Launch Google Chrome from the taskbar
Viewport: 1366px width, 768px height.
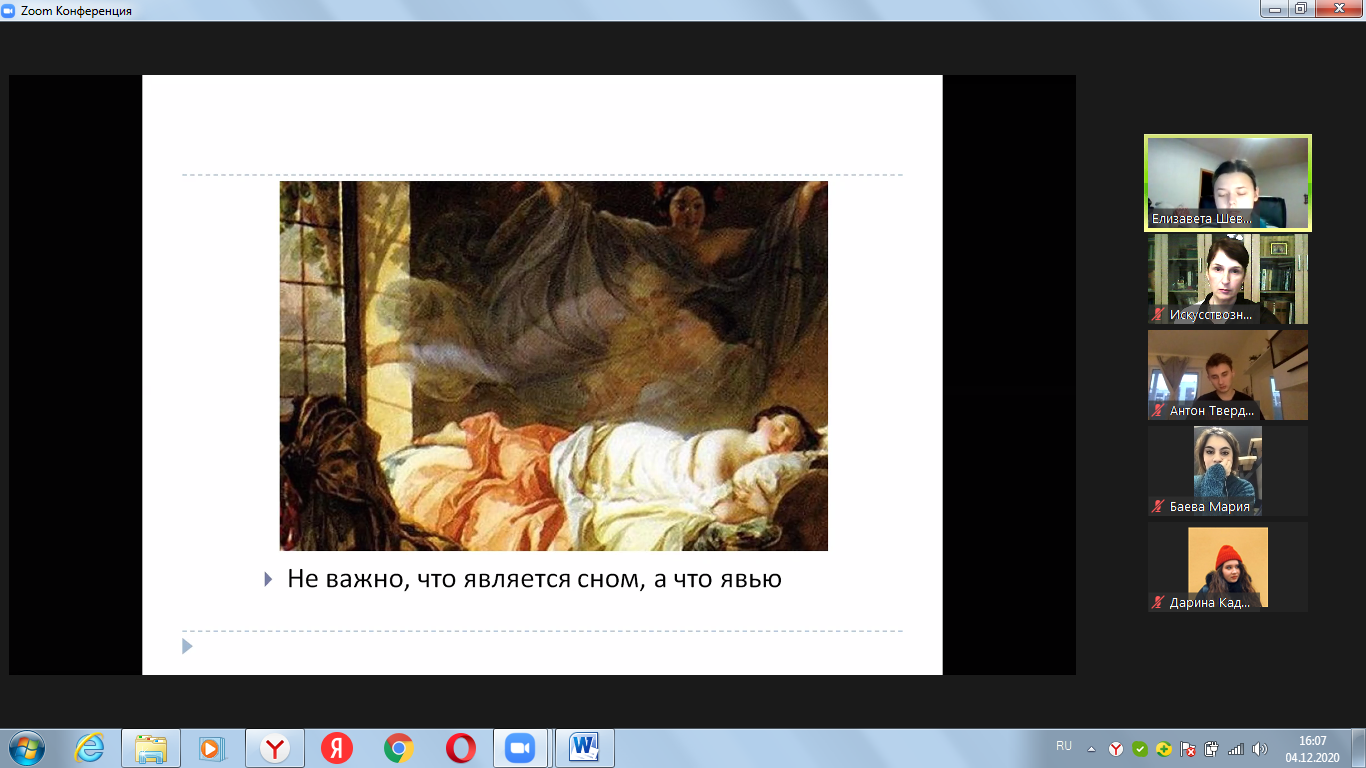pos(399,748)
